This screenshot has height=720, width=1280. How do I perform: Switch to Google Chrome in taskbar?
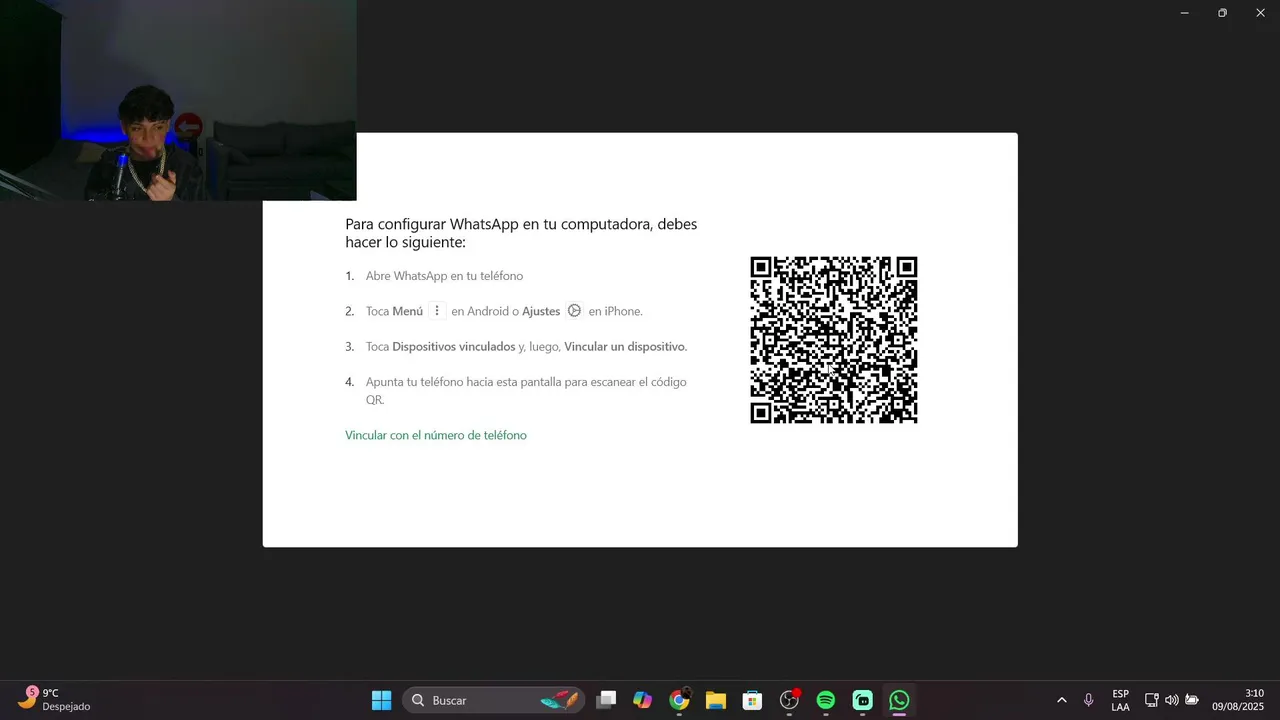(x=679, y=700)
